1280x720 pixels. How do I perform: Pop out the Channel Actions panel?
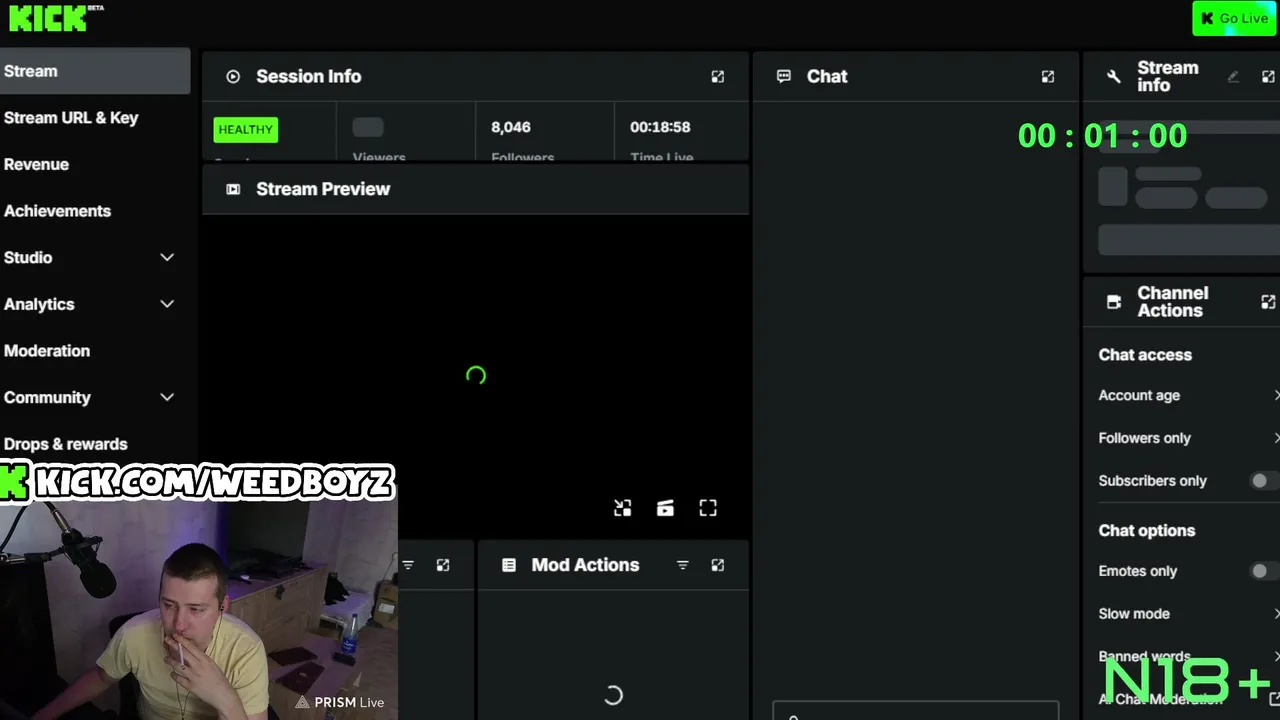pyautogui.click(x=1268, y=302)
